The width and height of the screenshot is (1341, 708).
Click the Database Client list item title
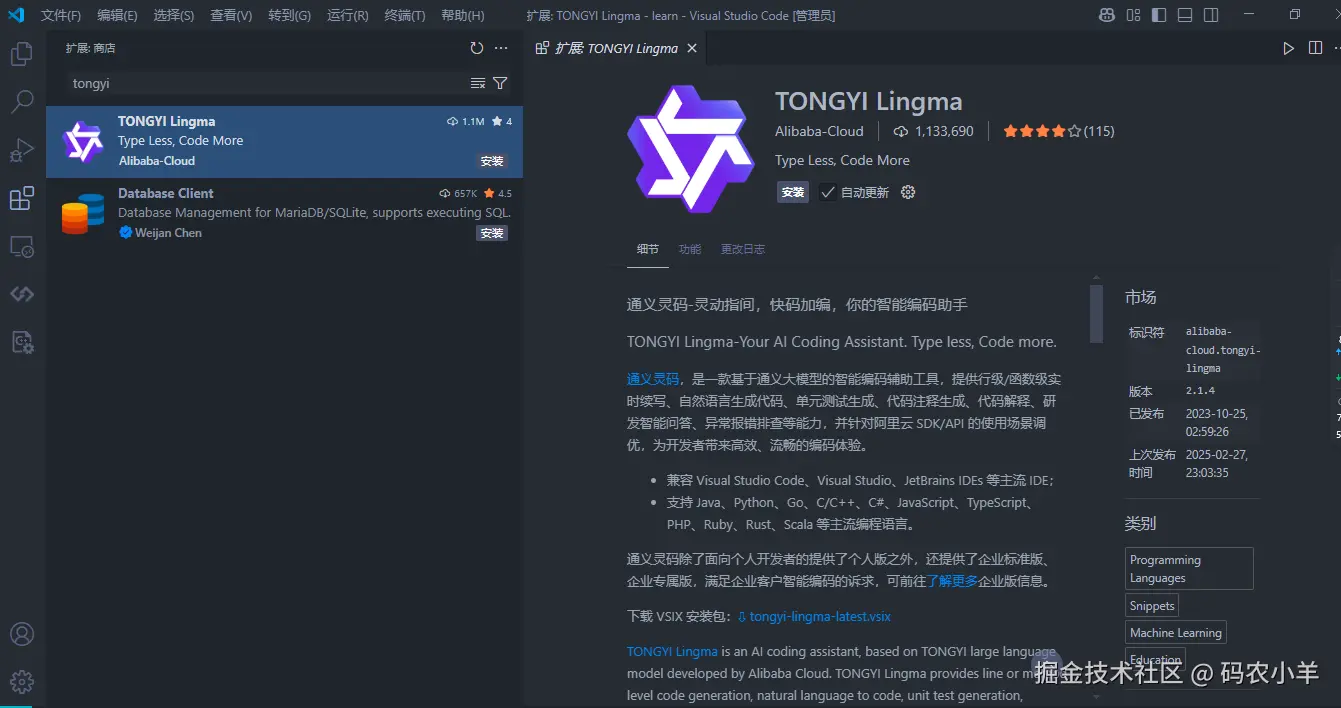(x=165, y=193)
